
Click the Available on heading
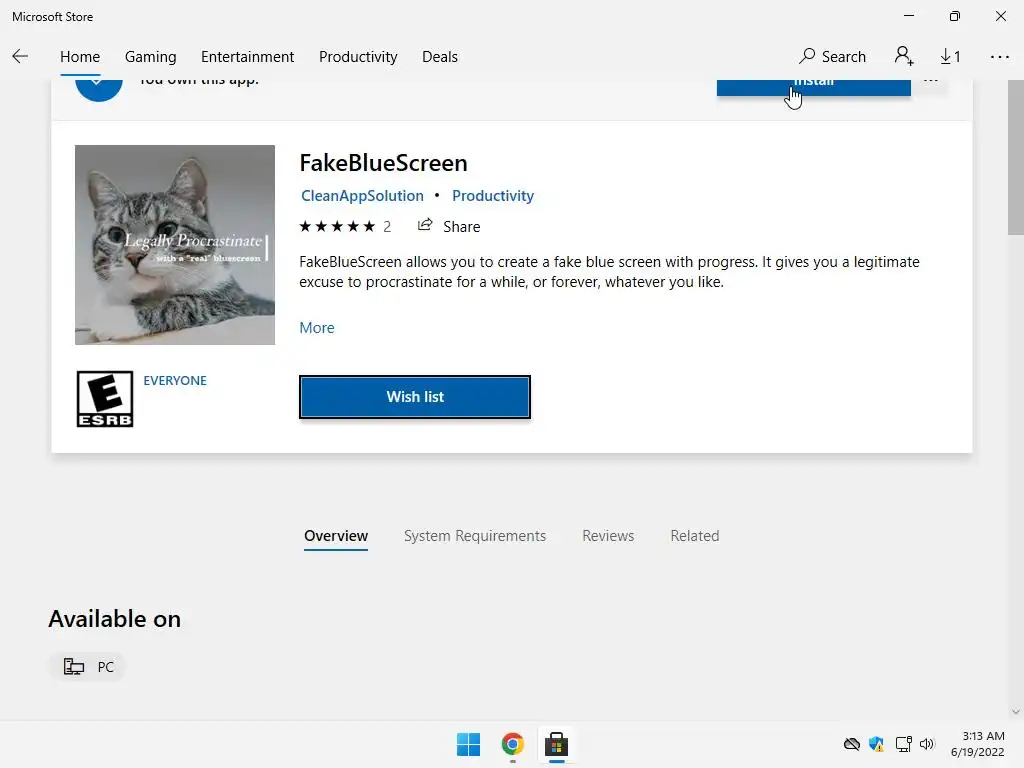coord(115,619)
